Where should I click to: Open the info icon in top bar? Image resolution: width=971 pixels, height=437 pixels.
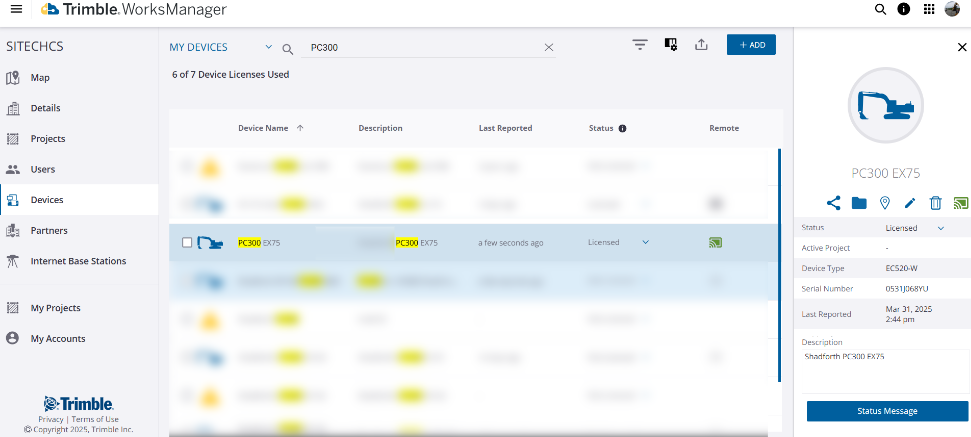pyautogui.click(x=904, y=9)
